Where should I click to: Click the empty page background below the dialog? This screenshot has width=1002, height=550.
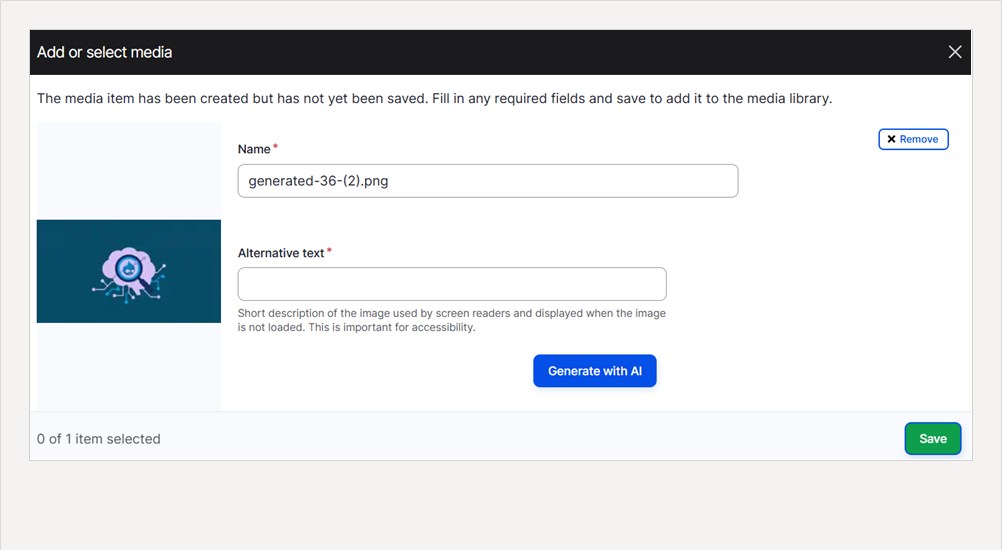[501, 505]
